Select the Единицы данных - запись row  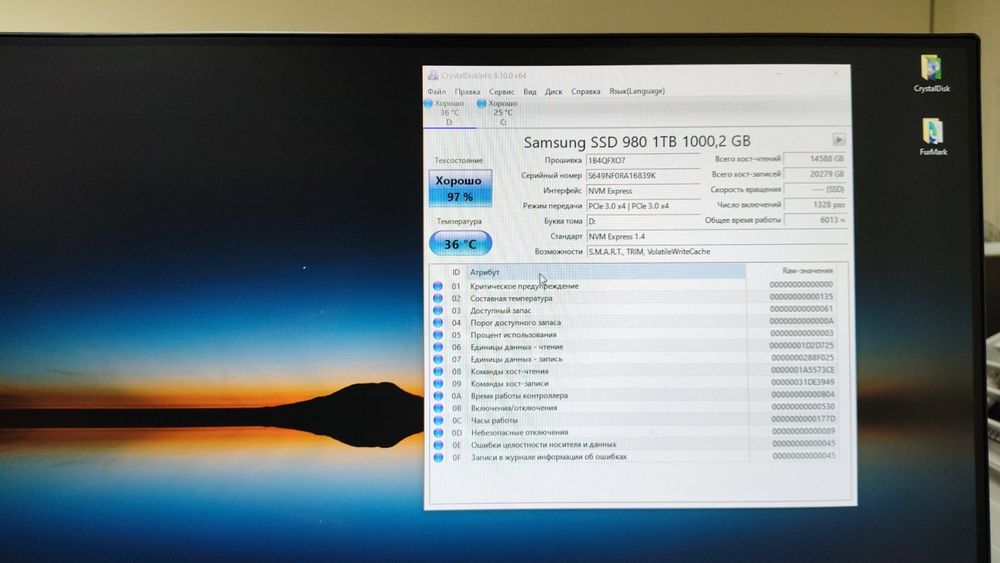pyautogui.click(x=635, y=359)
